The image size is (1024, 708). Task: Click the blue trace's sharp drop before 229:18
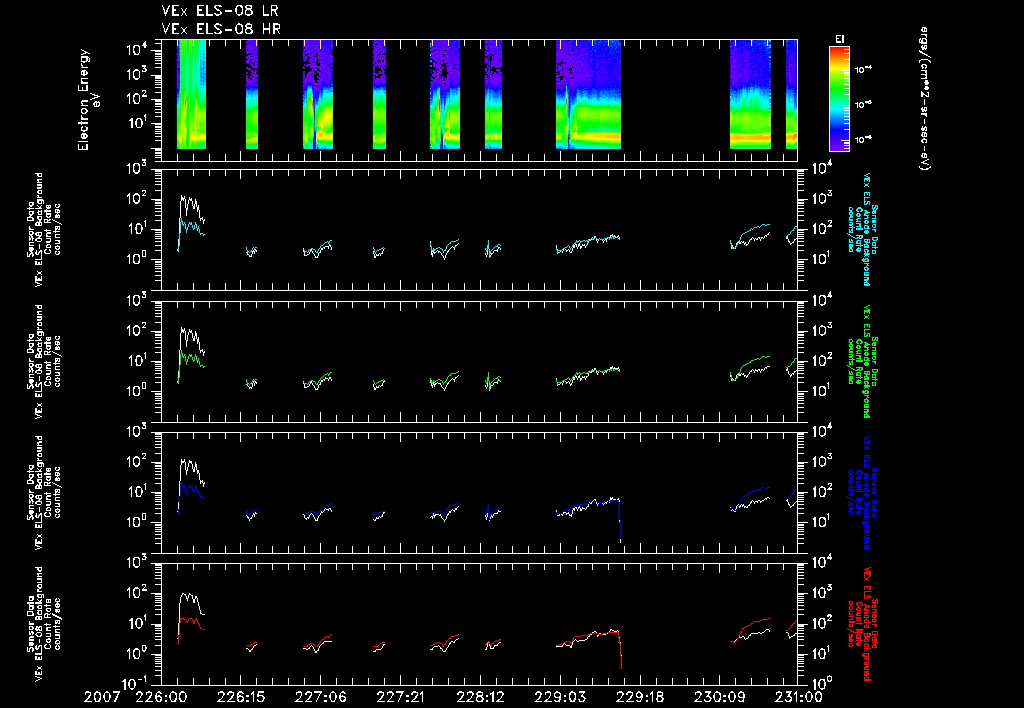click(x=620, y=521)
